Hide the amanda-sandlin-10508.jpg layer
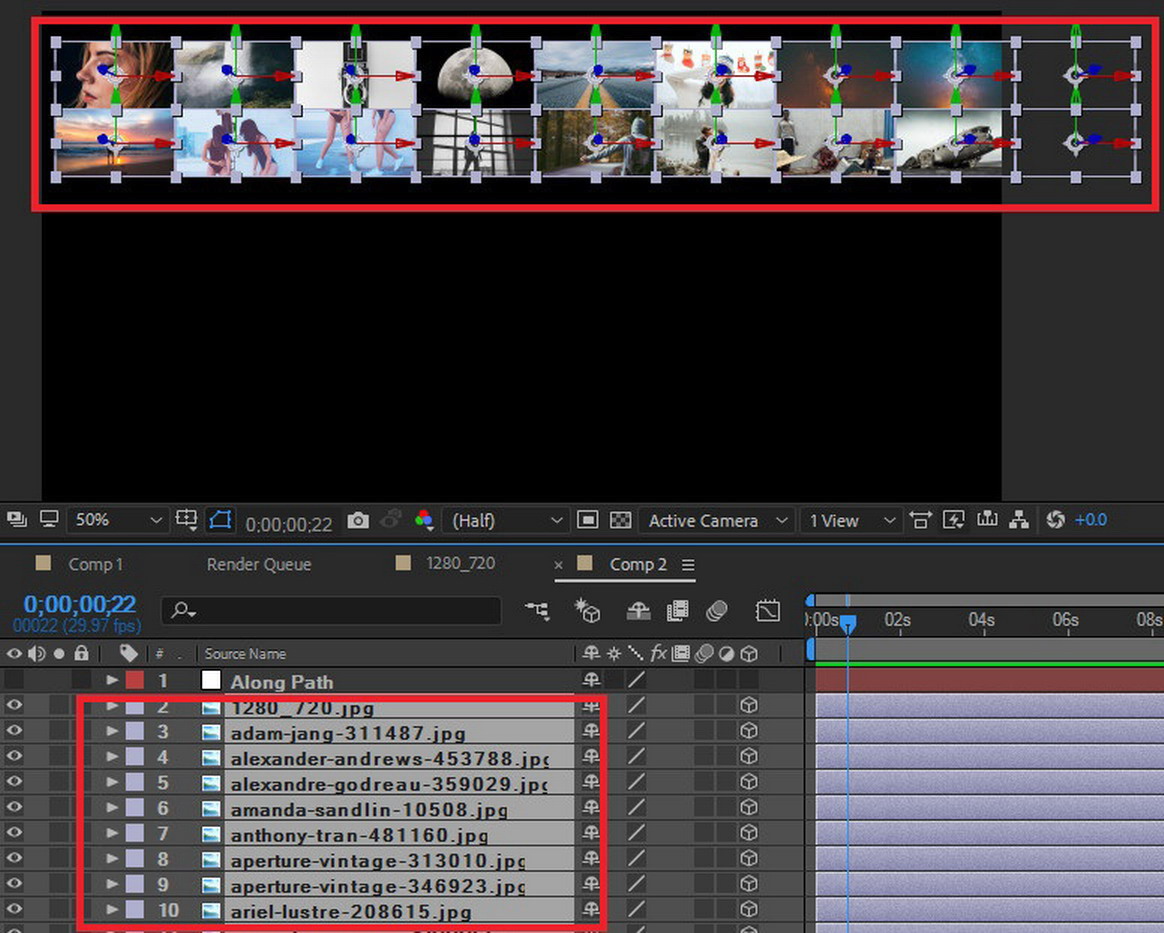The width and height of the screenshot is (1164, 933). (14, 808)
